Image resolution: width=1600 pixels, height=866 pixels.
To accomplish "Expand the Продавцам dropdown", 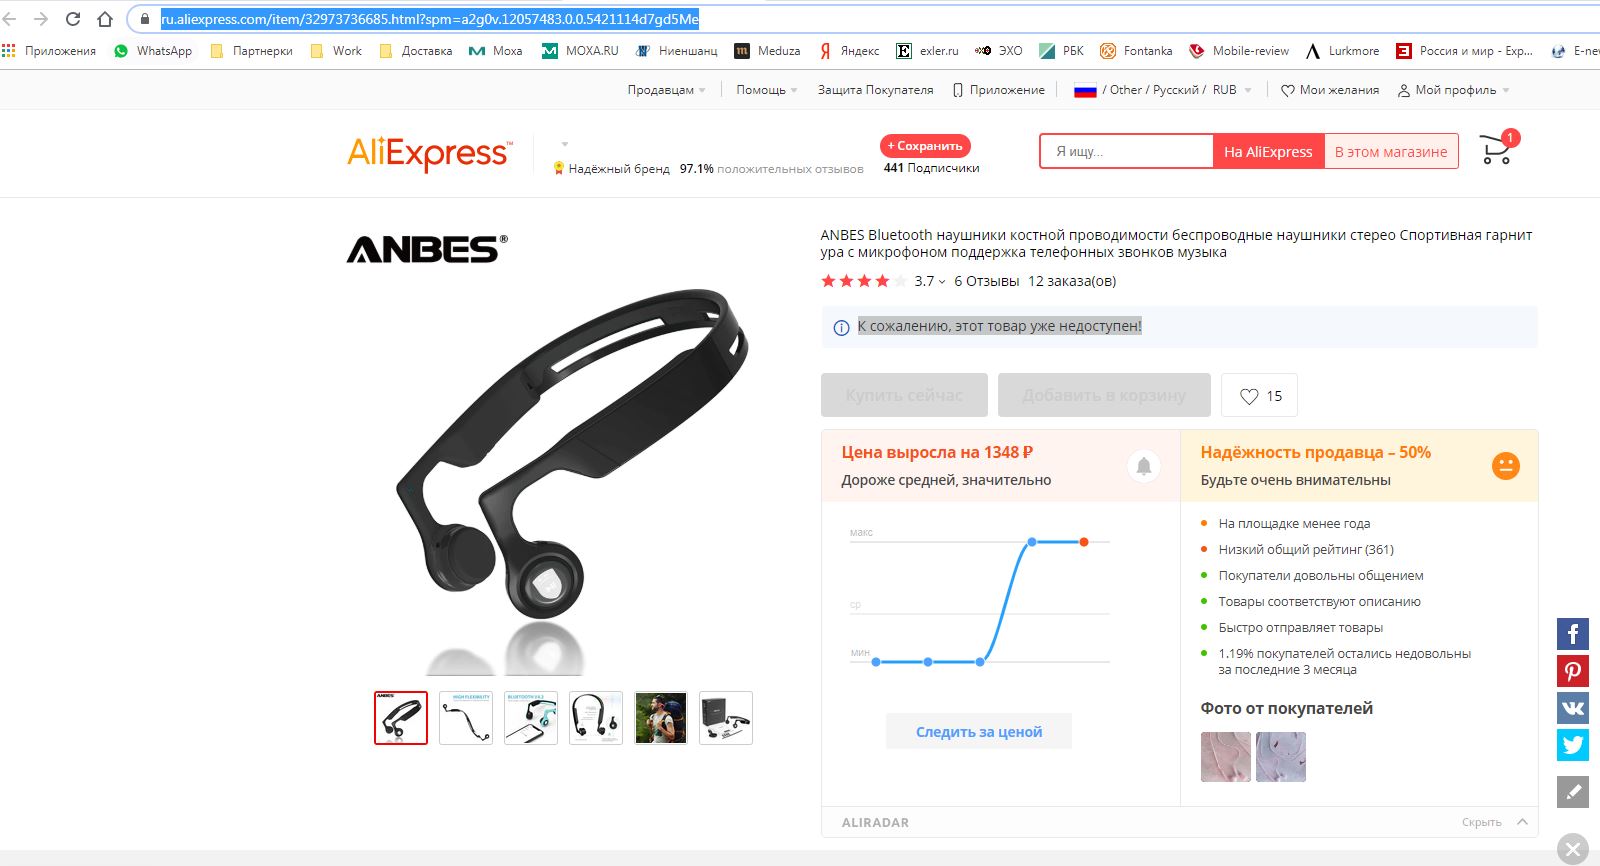I will 667,90.
